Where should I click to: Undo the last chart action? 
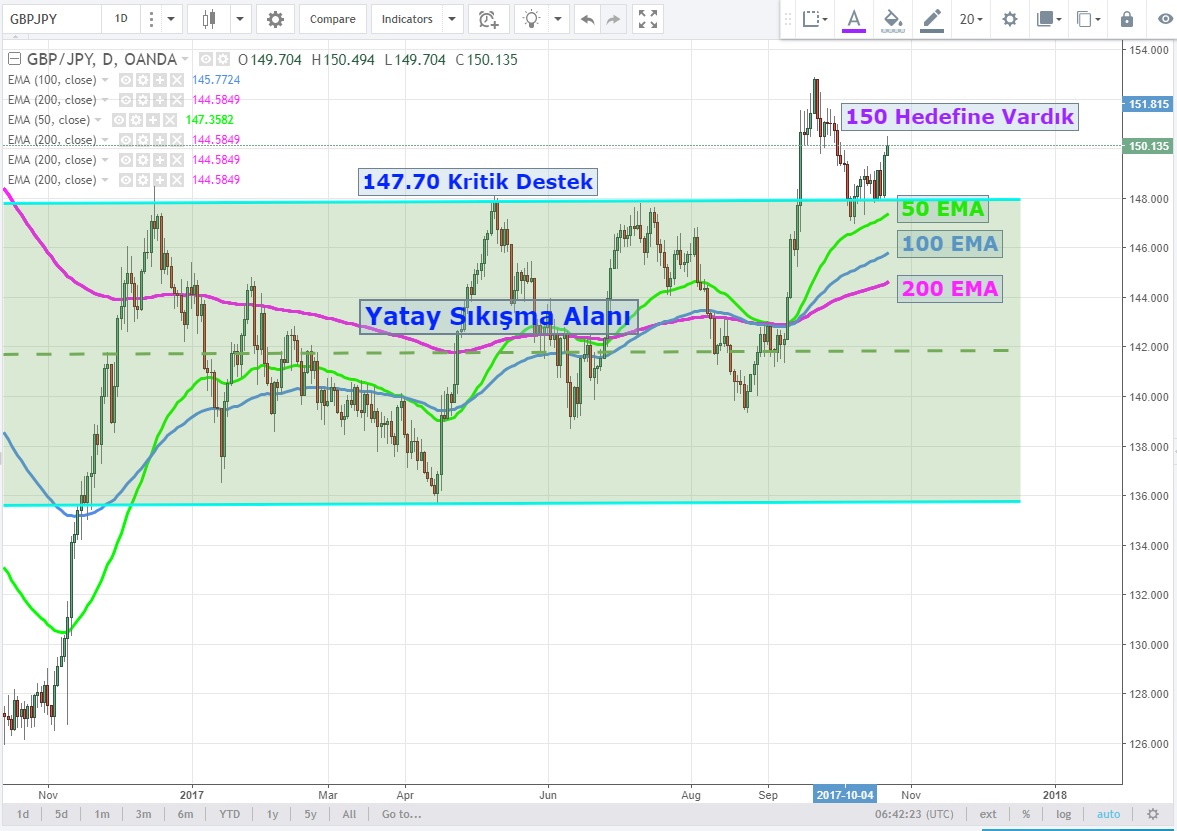pos(587,19)
